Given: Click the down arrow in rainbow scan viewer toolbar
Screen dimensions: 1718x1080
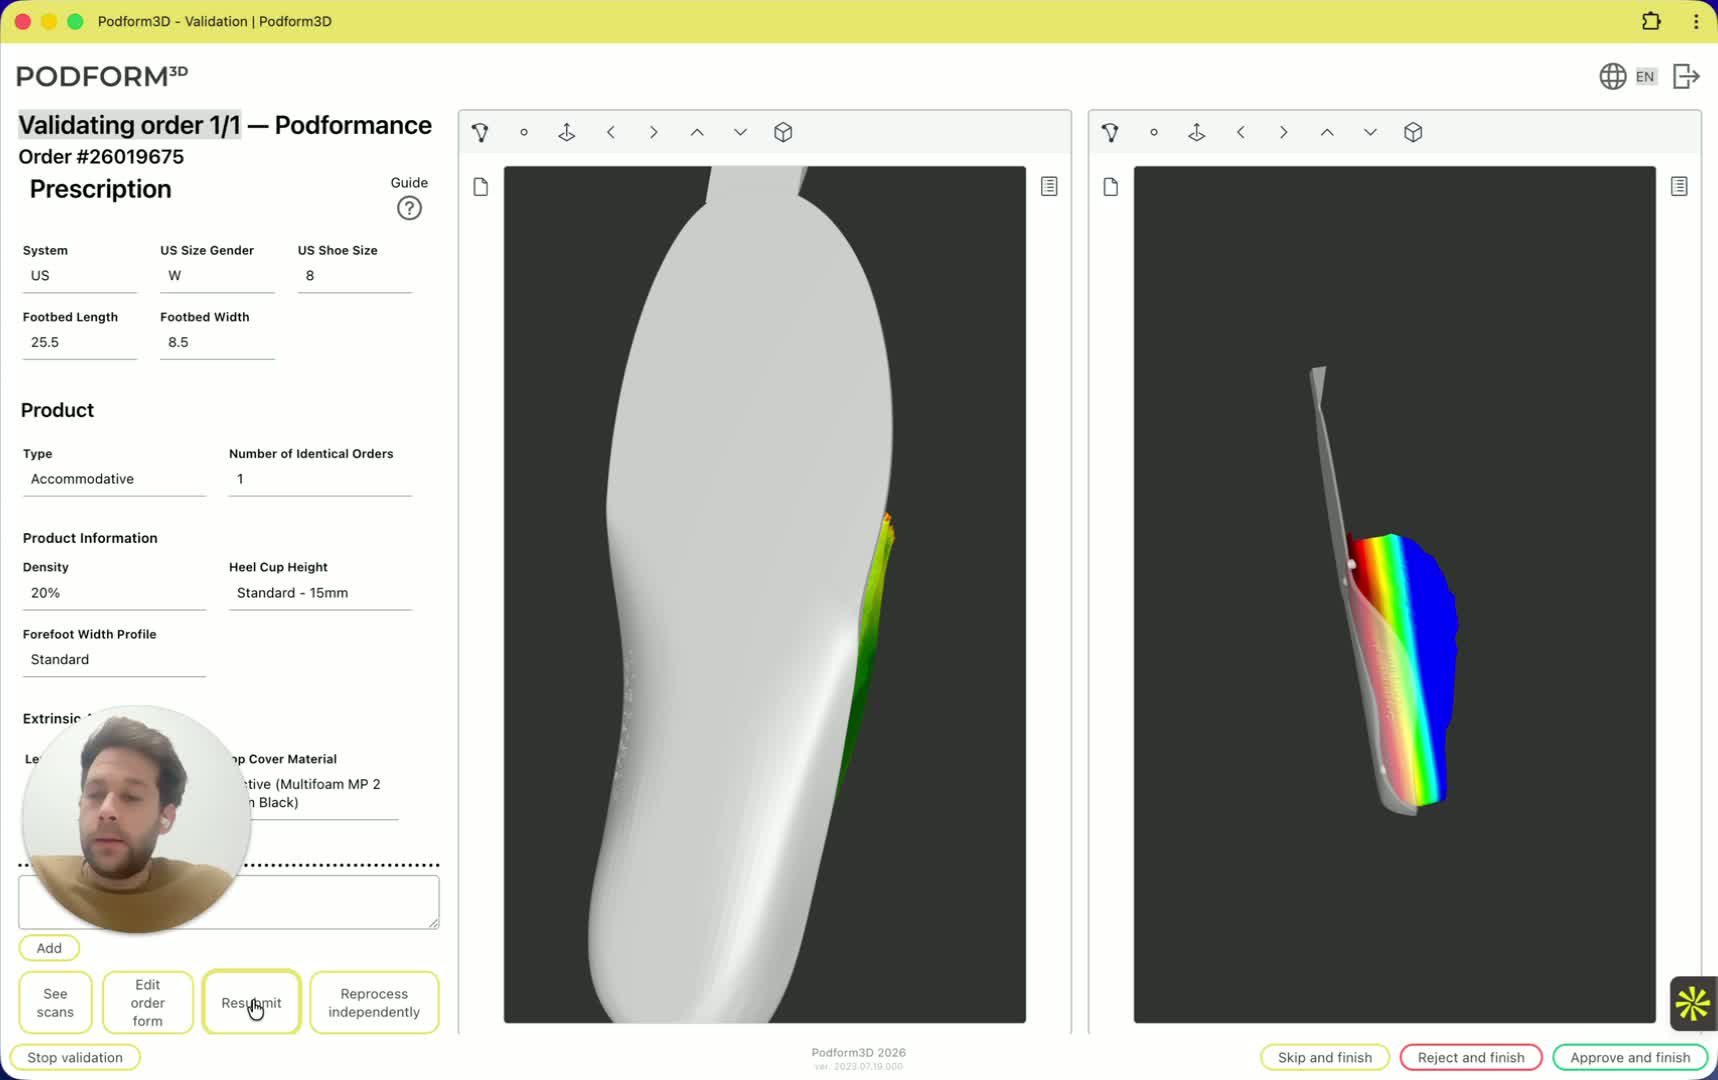Looking at the screenshot, I should 1370,132.
